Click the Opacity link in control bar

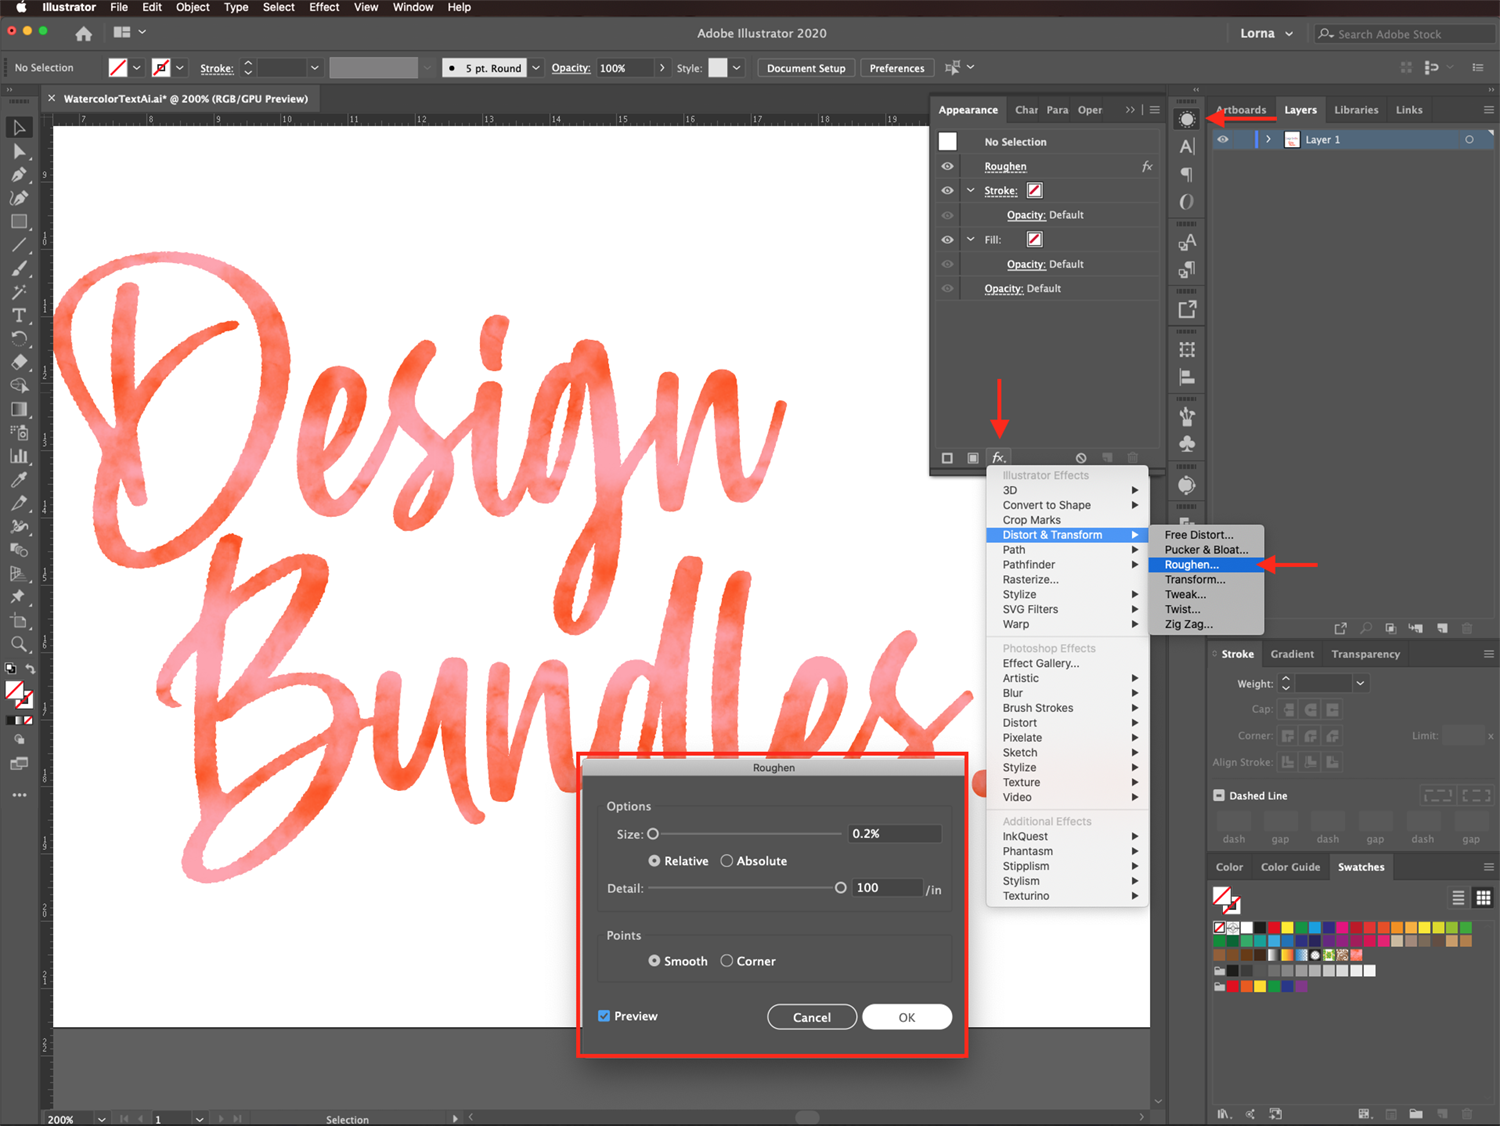(x=571, y=68)
